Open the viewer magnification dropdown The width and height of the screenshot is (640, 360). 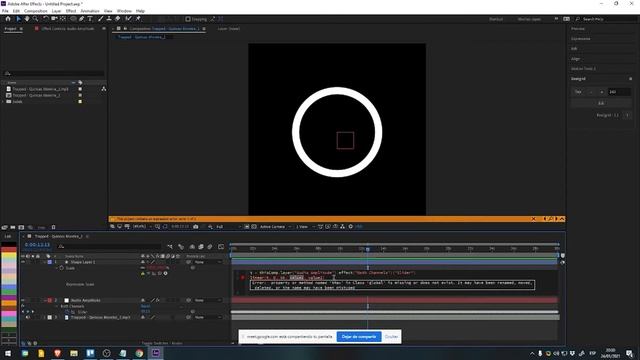pyautogui.click(x=142, y=227)
